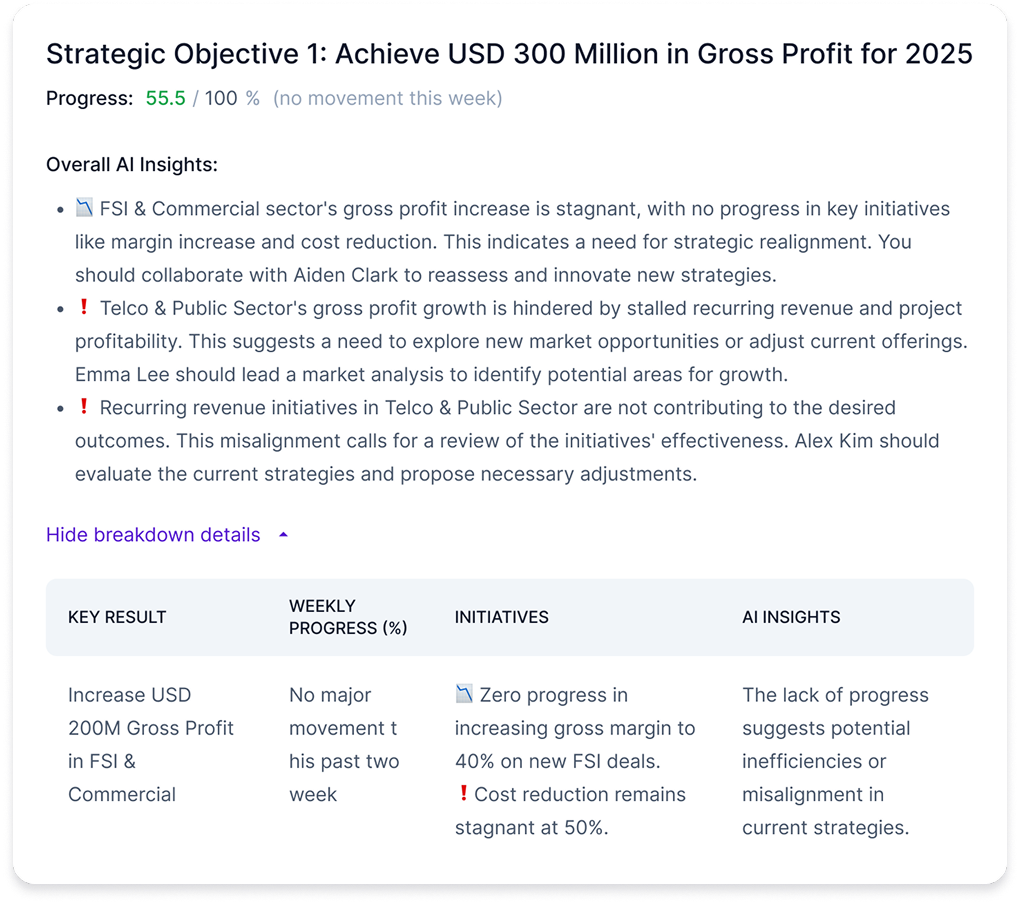This screenshot has height=904, width=1019.
Task: Click the red exclamation icon before "Recurring revenue initiatives"
Action: coord(84,407)
